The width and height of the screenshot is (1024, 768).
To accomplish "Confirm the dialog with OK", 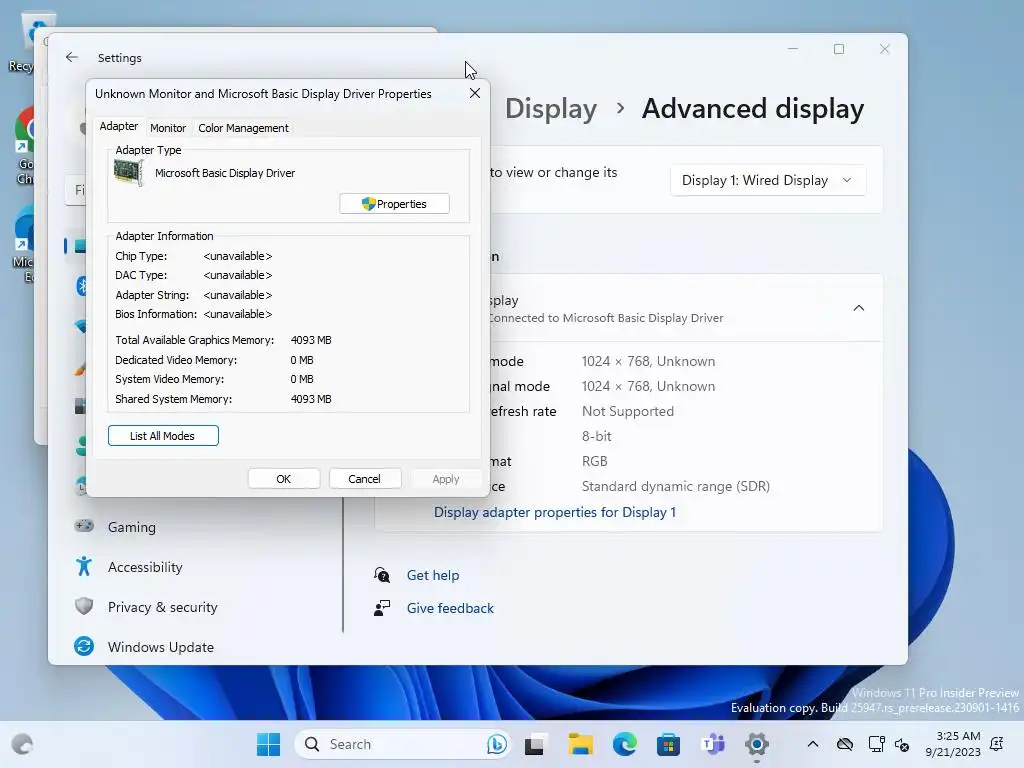I will pos(283,479).
